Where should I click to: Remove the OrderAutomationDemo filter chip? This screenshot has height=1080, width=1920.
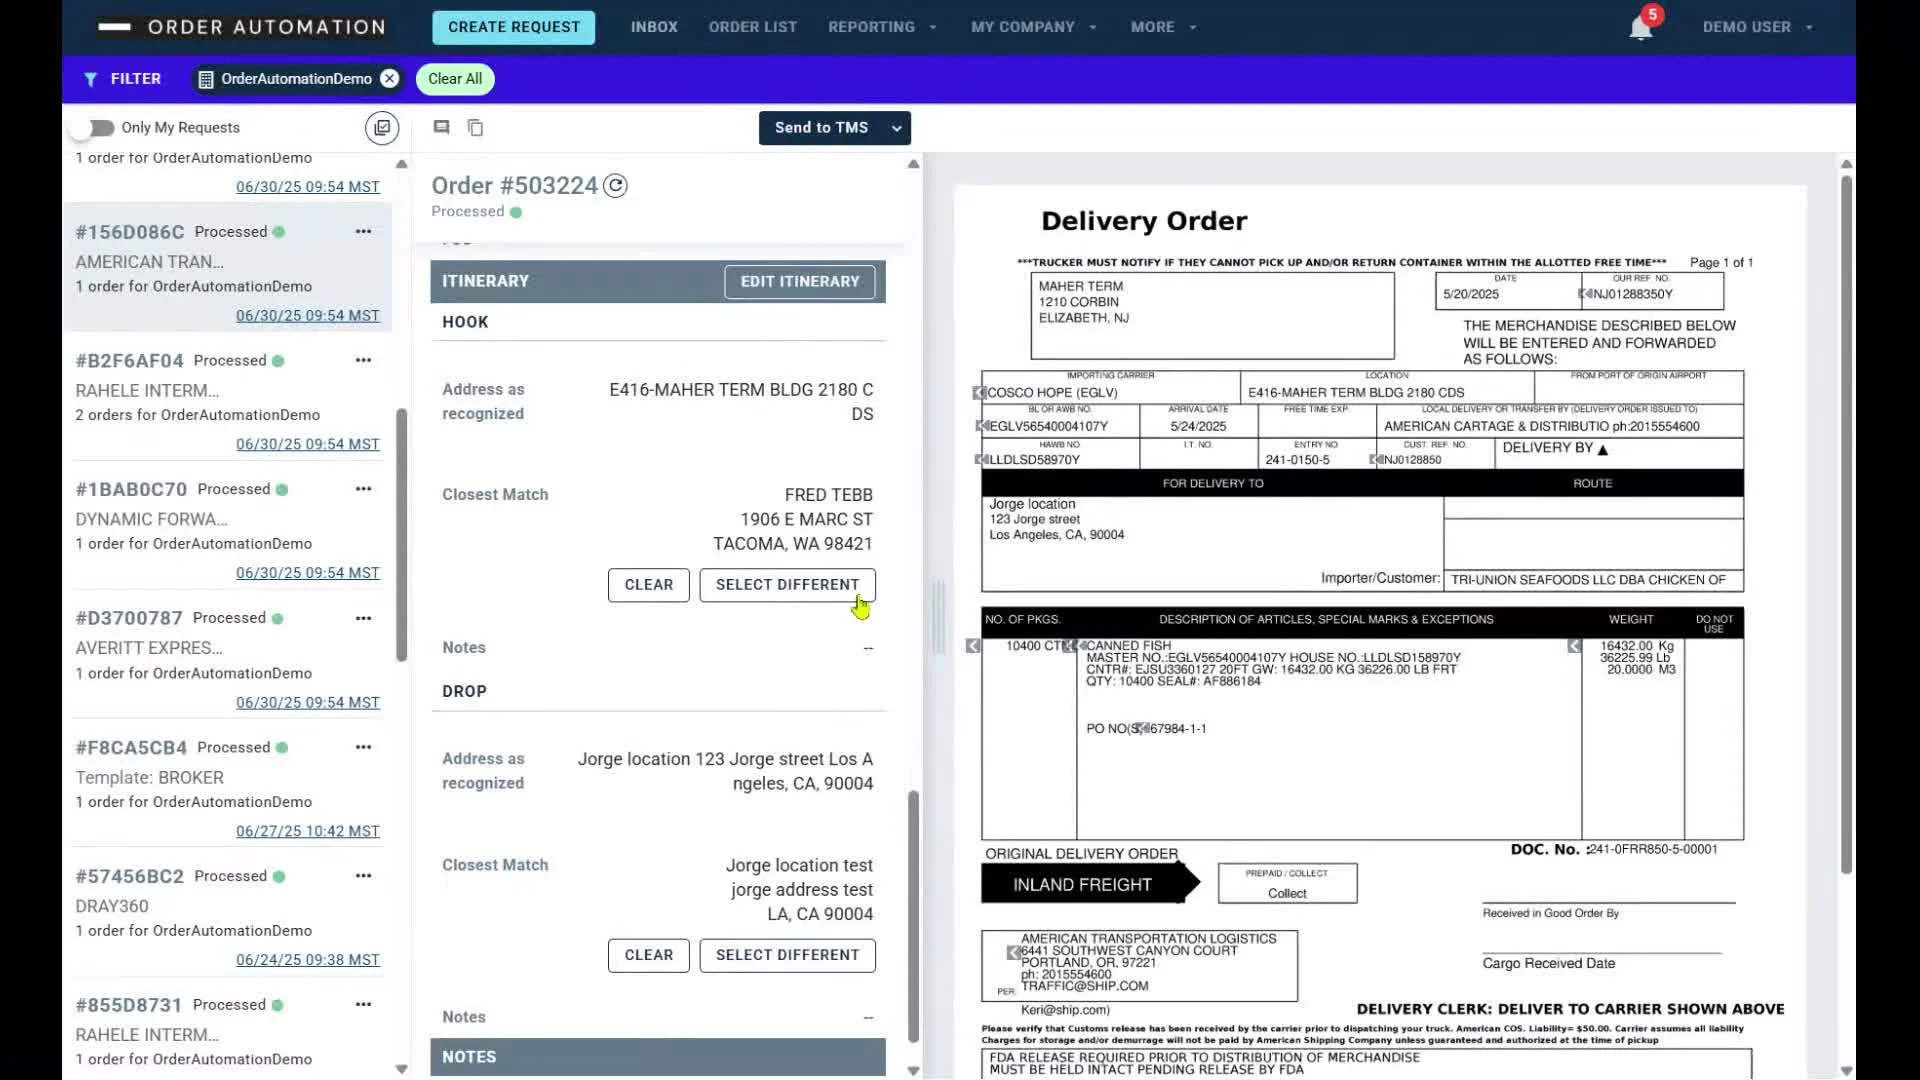point(390,79)
